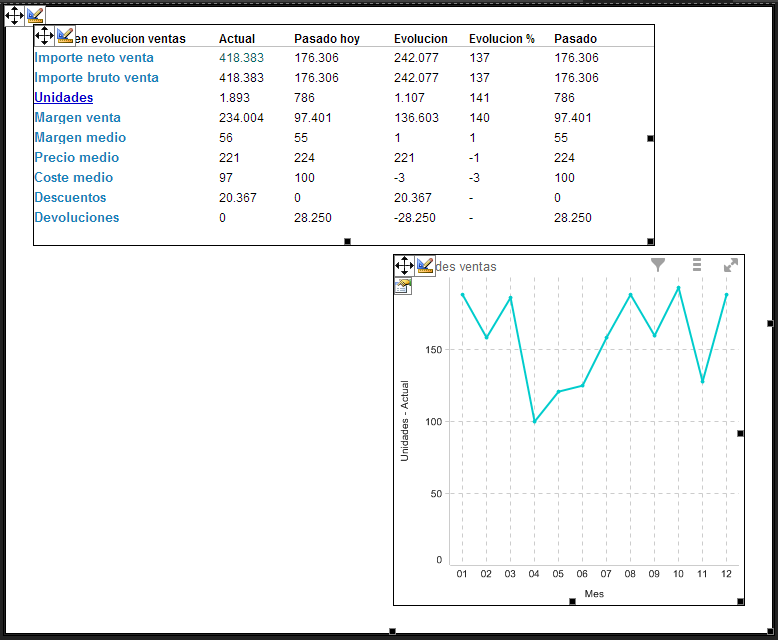This screenshot has height=640, width=778.
Task: Click the Devoluciones row label
Action: tap(76, 218)
